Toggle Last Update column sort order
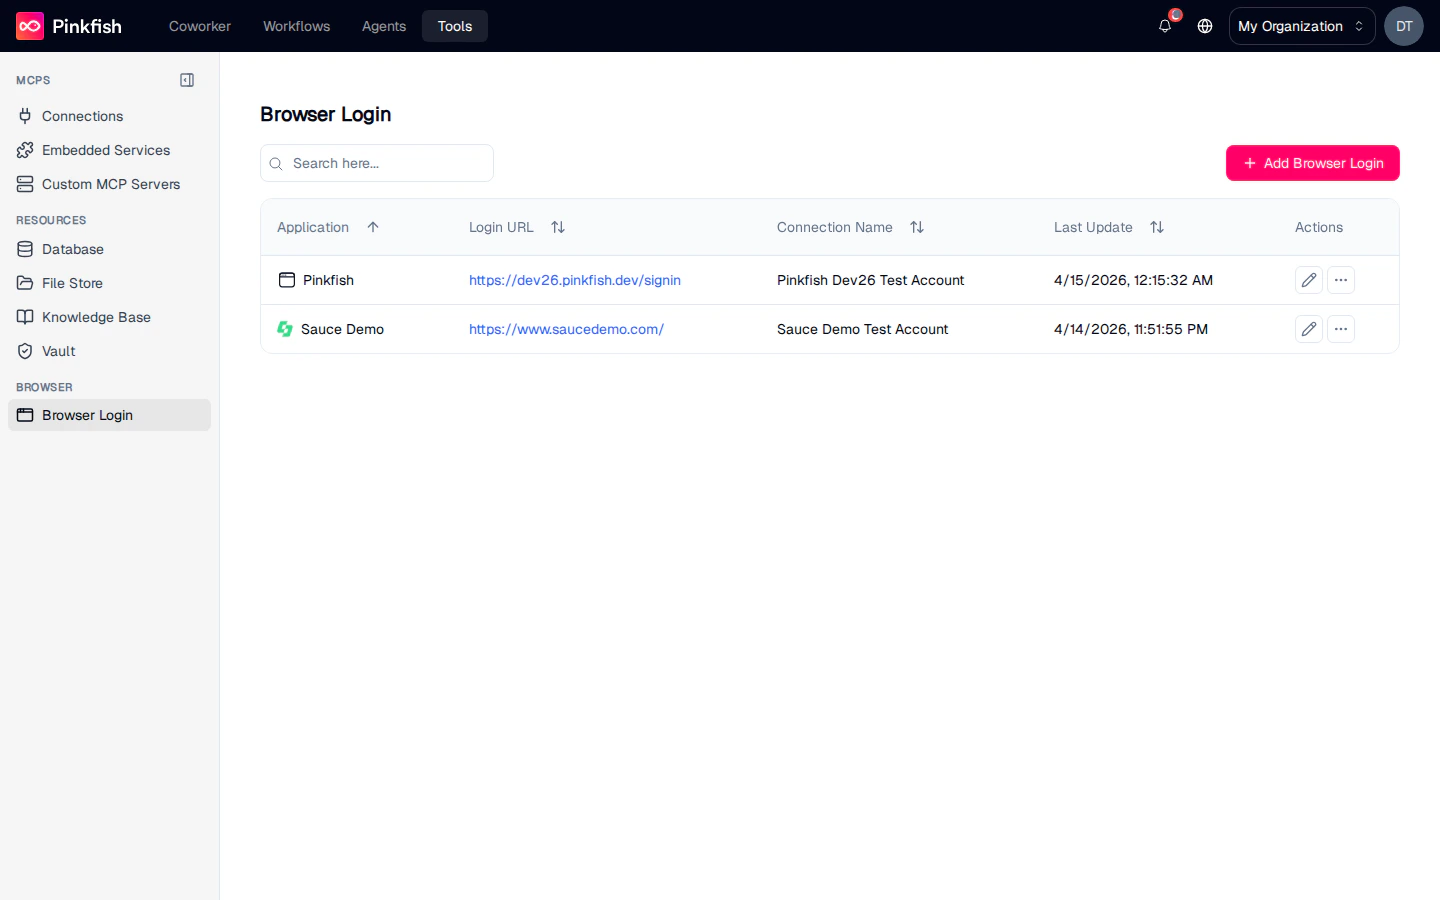1440x900 pixels. (1157, 227)
